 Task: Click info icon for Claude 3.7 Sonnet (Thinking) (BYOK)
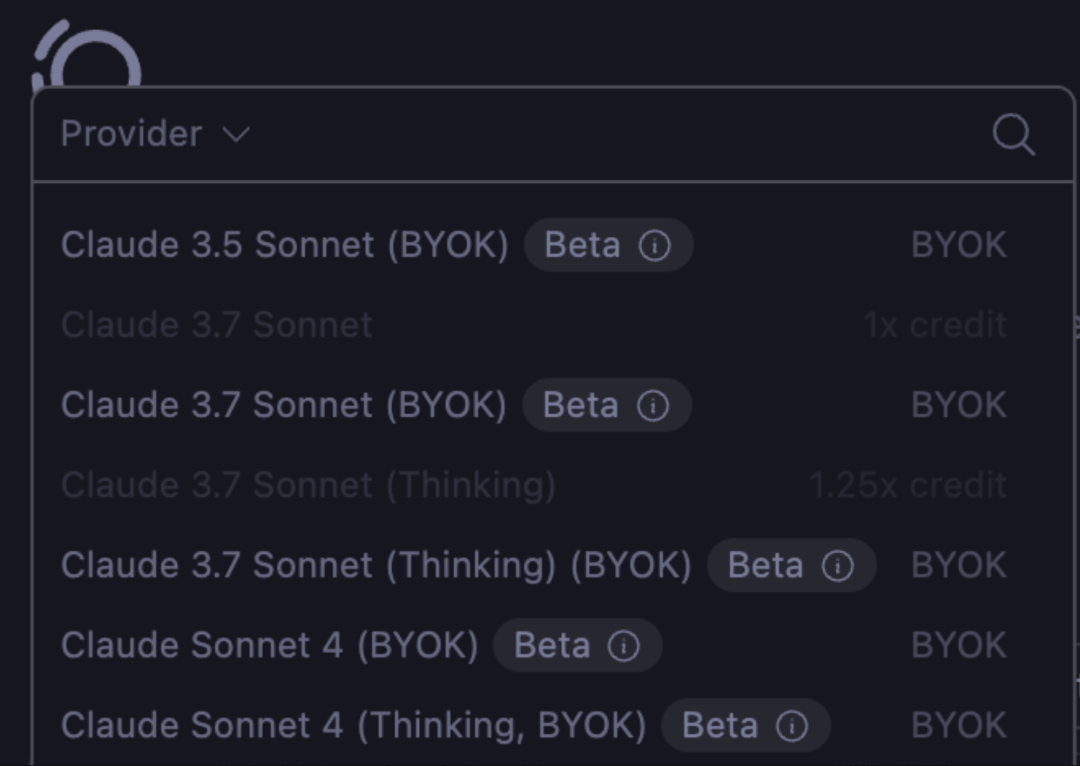837,566
